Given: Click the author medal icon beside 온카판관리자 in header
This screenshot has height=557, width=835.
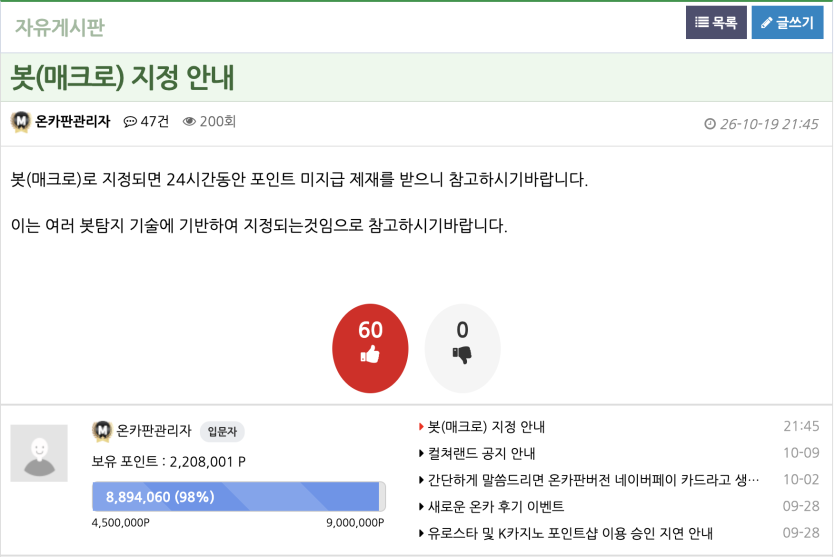Looking at the screenshot, I should click(20, 122).
